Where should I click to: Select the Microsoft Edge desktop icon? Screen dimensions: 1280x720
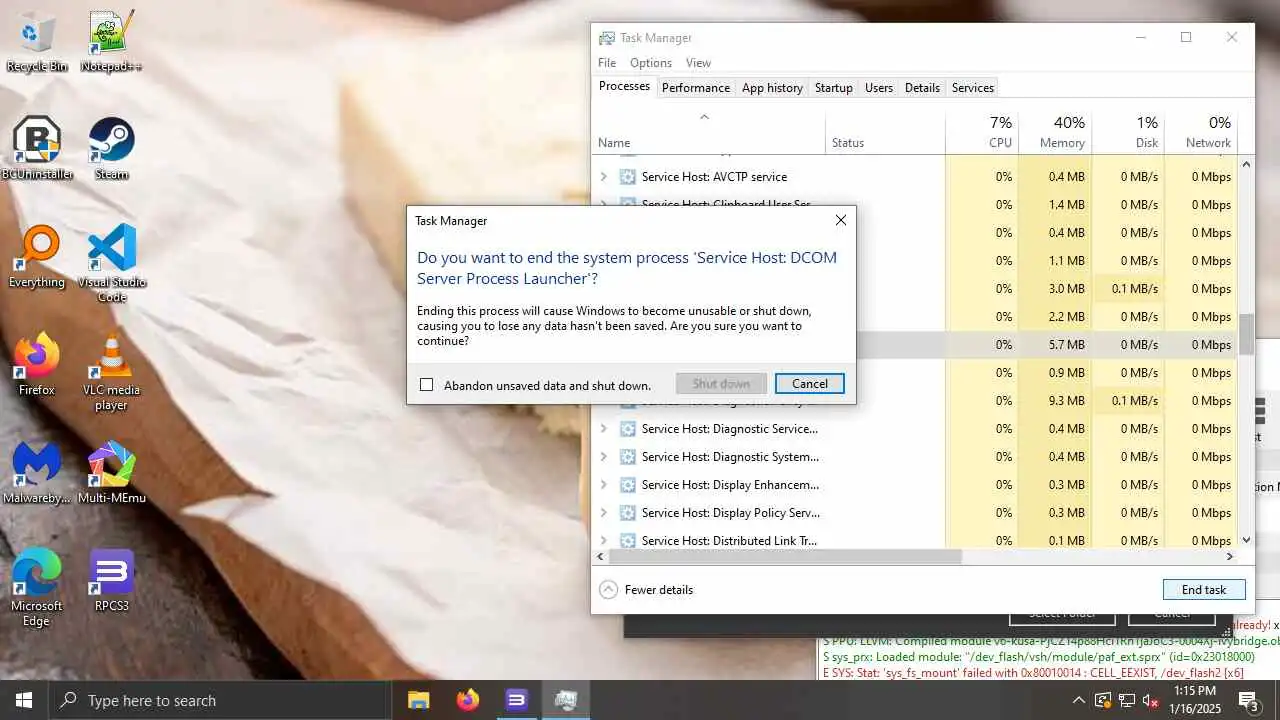click(37, 588)
